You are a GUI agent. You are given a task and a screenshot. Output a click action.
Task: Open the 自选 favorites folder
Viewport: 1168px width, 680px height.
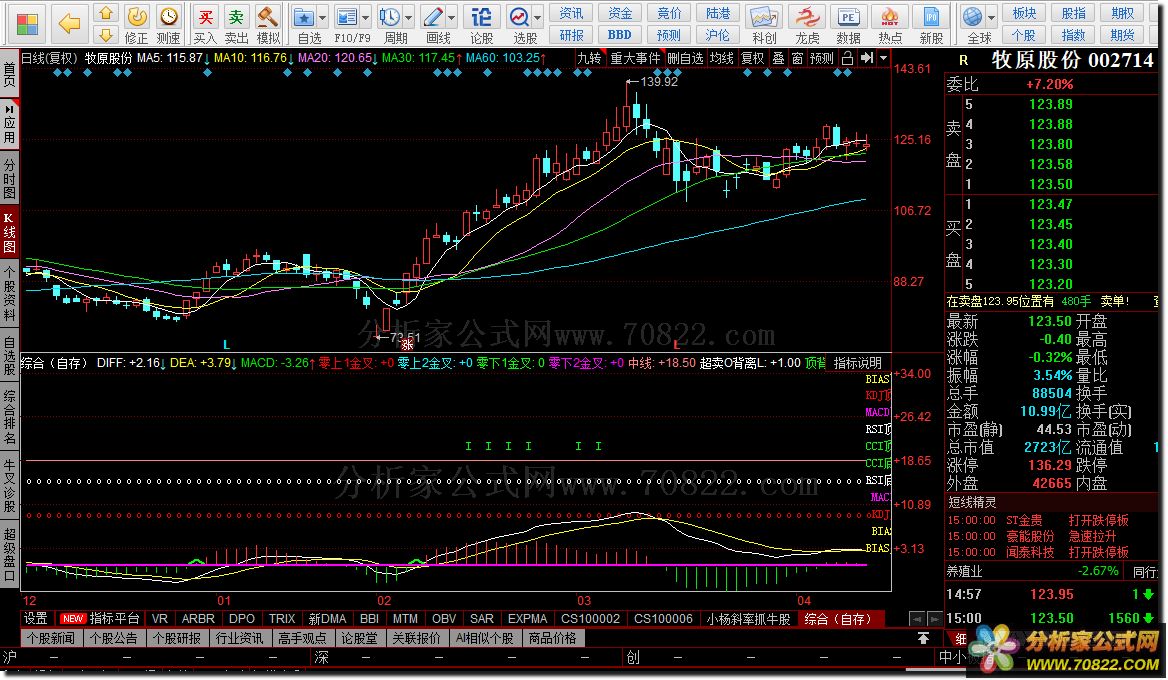pos(304,24)
